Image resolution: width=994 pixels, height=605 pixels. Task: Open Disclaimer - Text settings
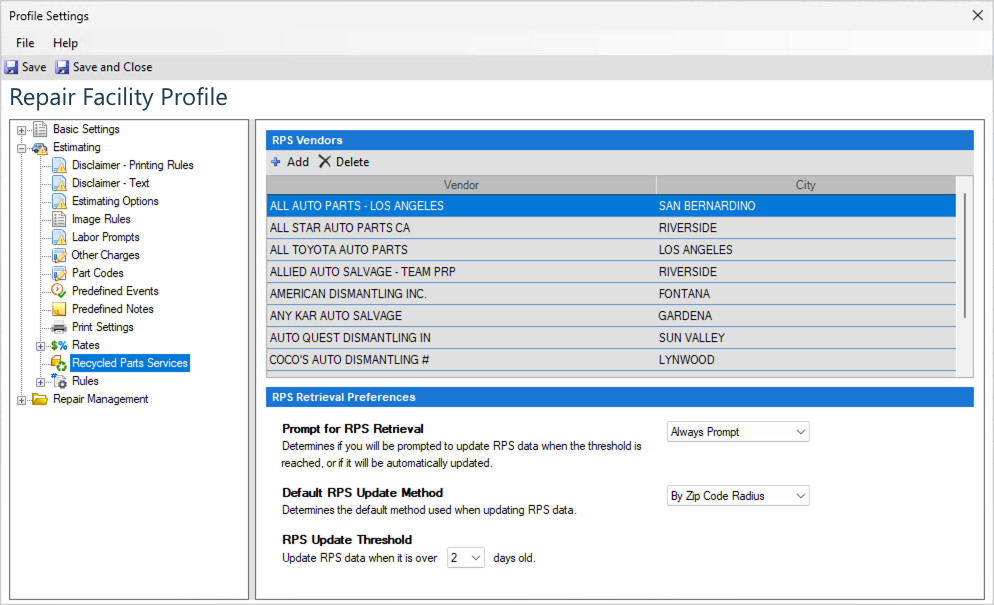tap(110, 183)
